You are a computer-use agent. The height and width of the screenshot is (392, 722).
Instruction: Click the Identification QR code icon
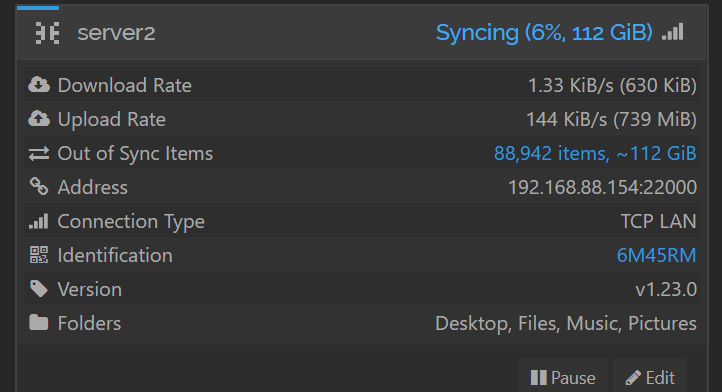click(39, 255)
